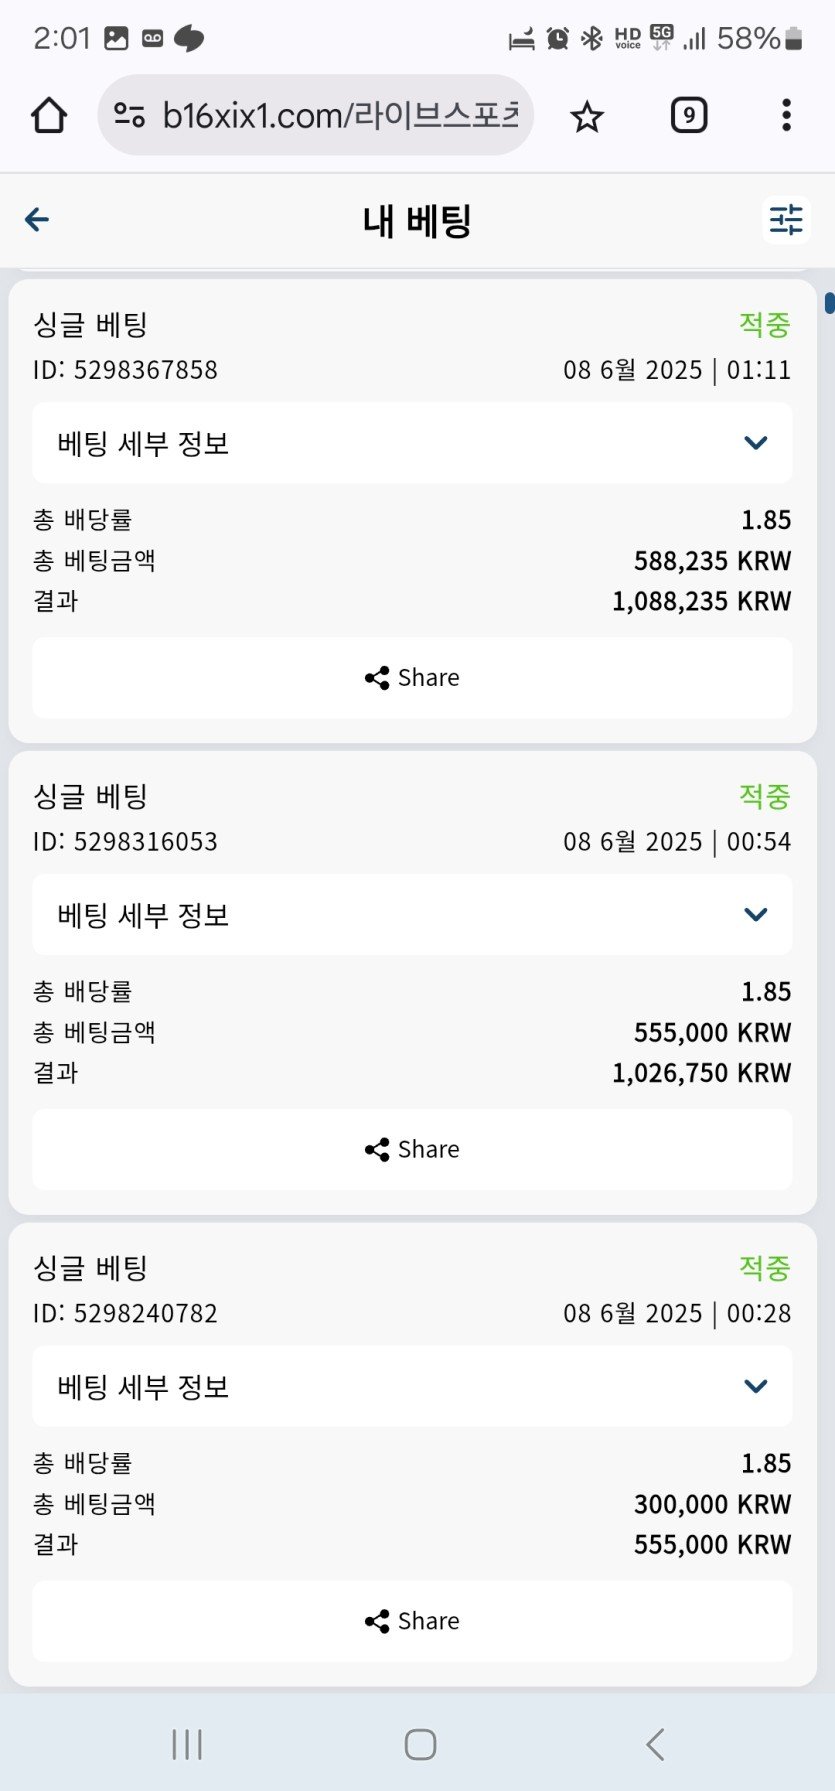
Task: Tap the 내 베팅 page title
Action: click(417, 221)
